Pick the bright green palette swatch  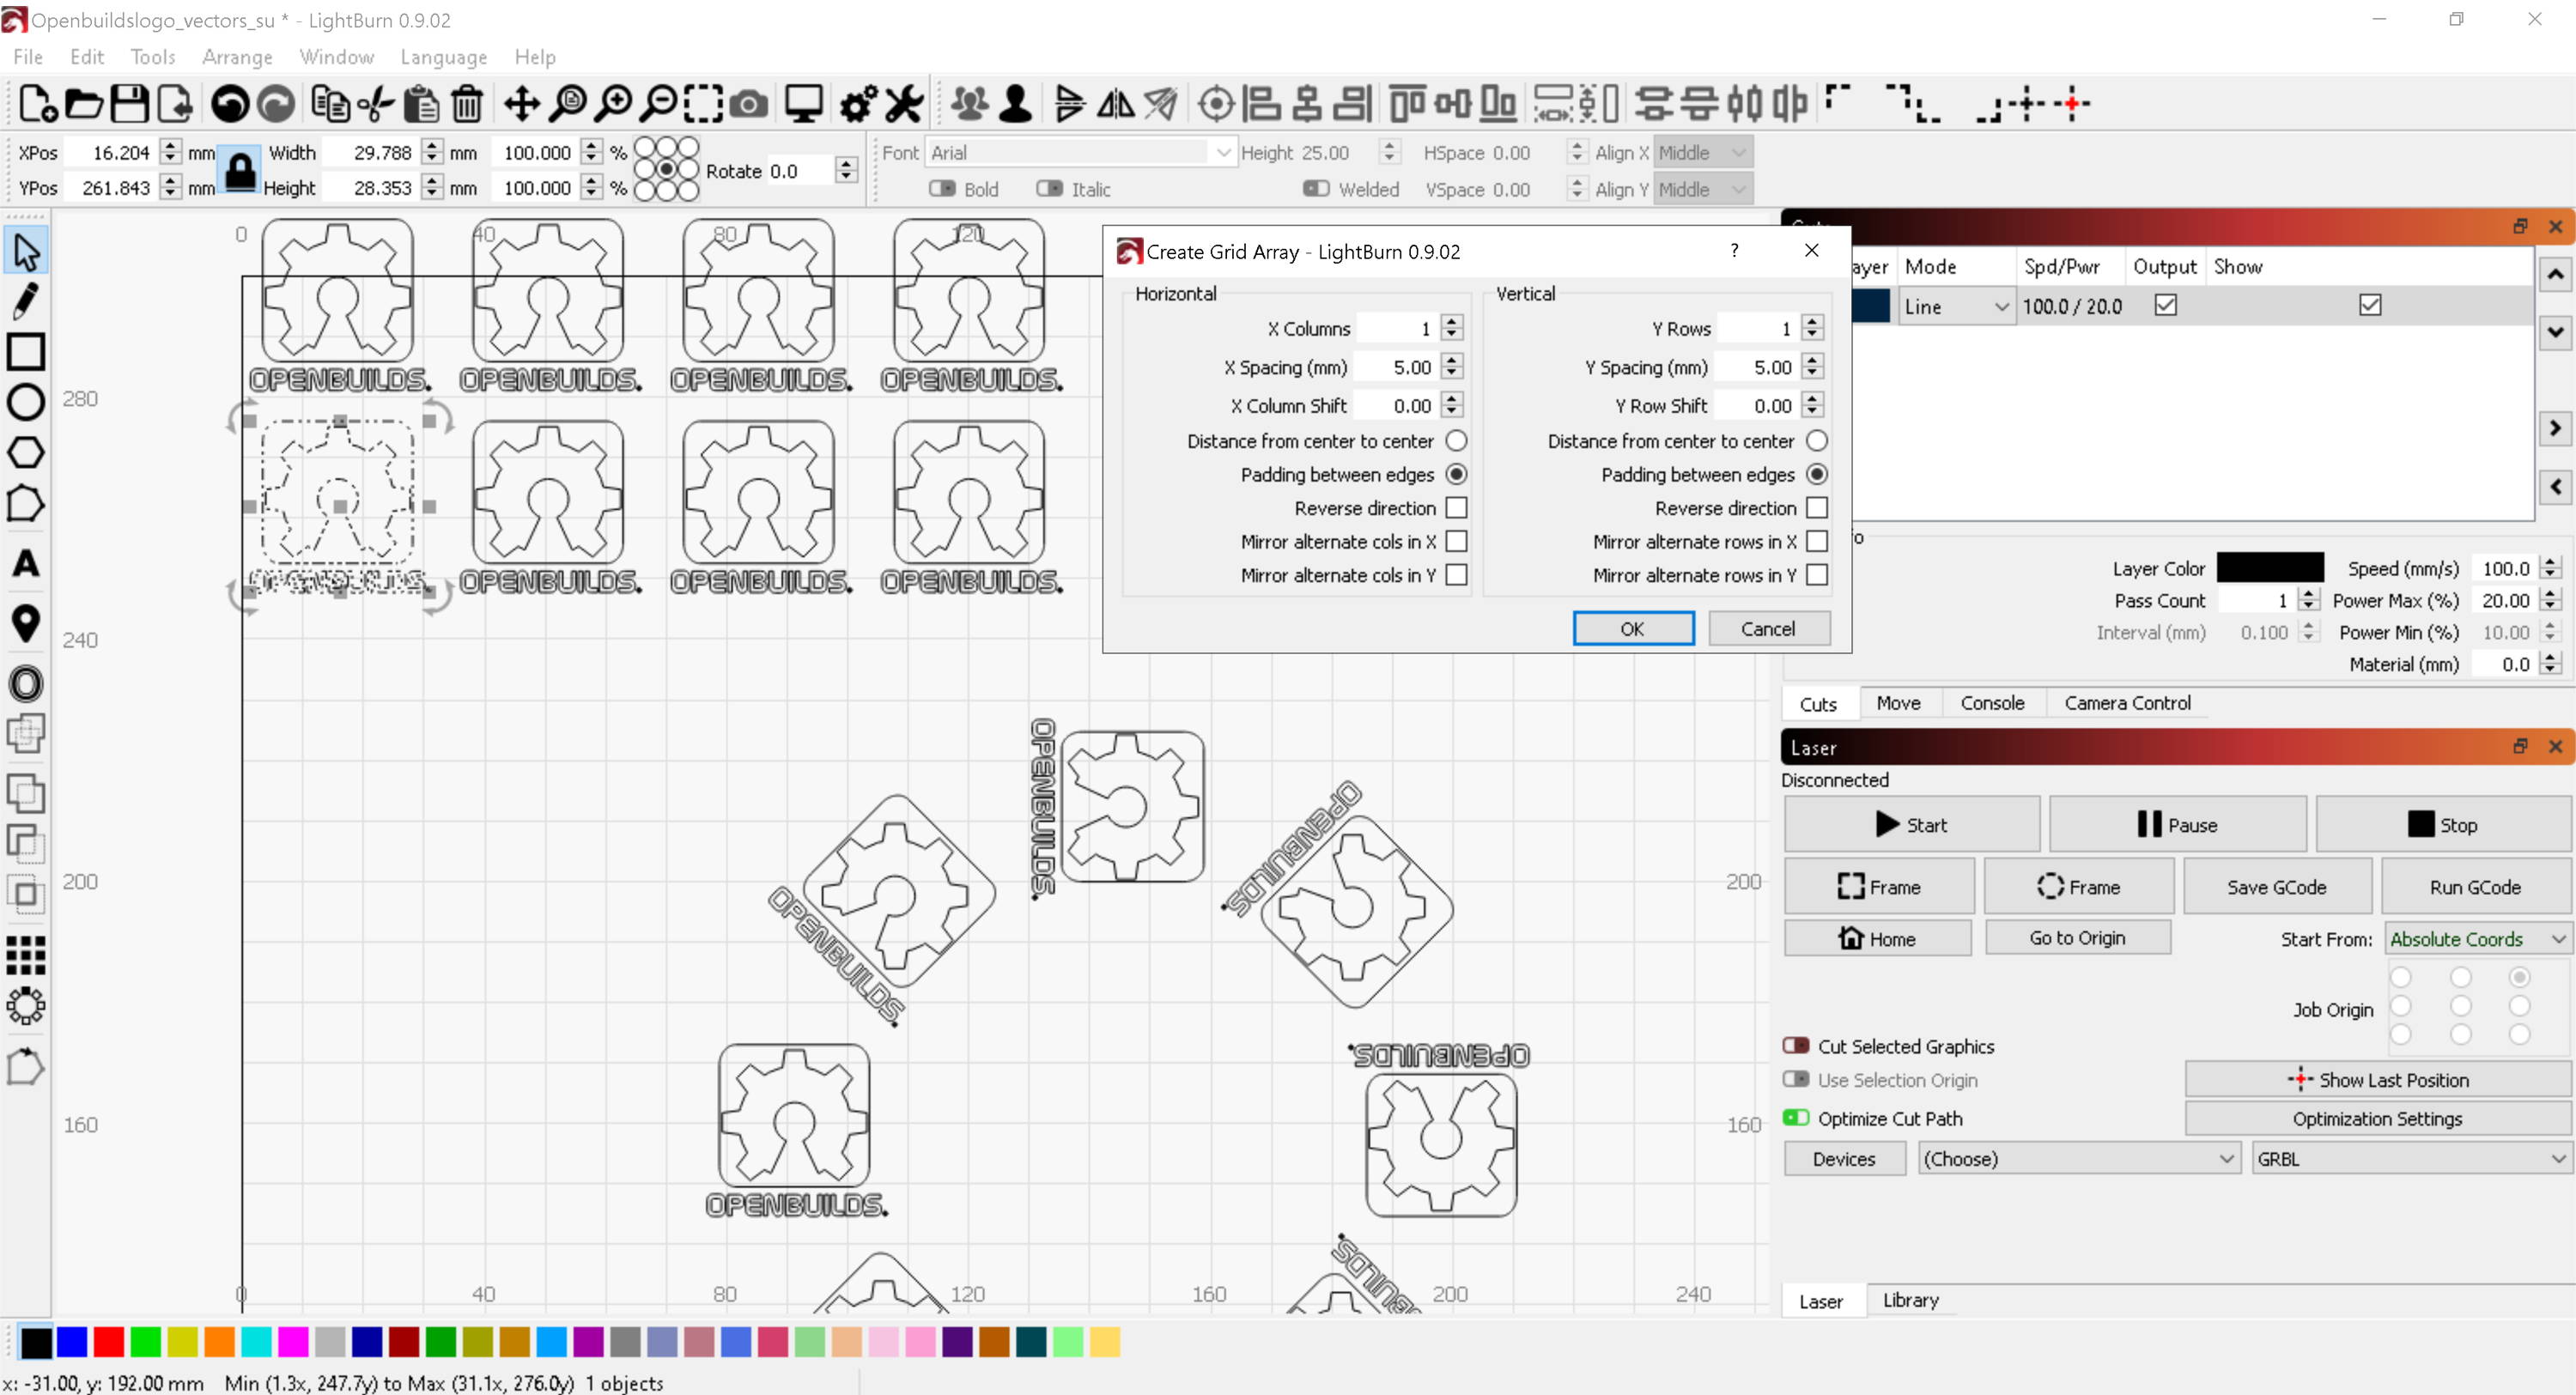coord(146,1342)
